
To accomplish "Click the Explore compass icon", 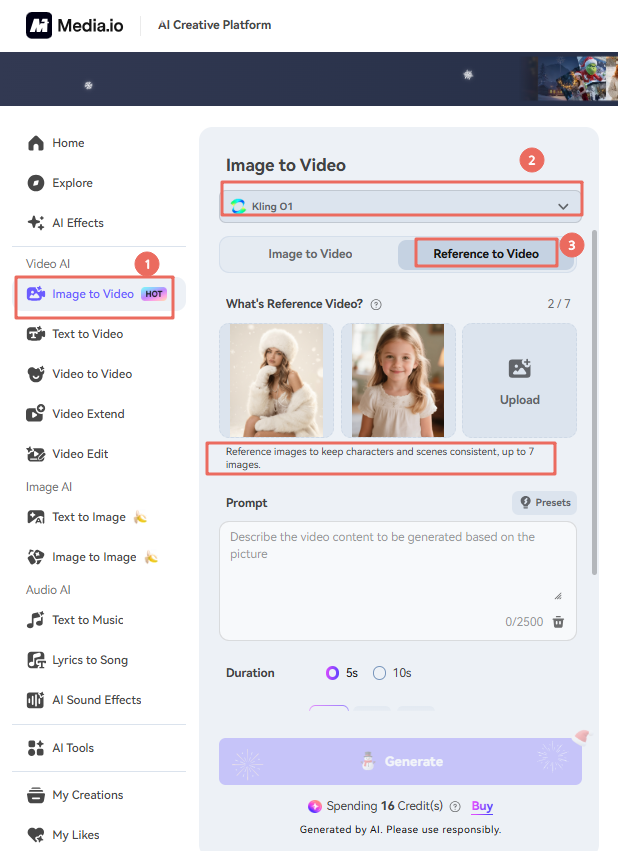I will (36, 183).
